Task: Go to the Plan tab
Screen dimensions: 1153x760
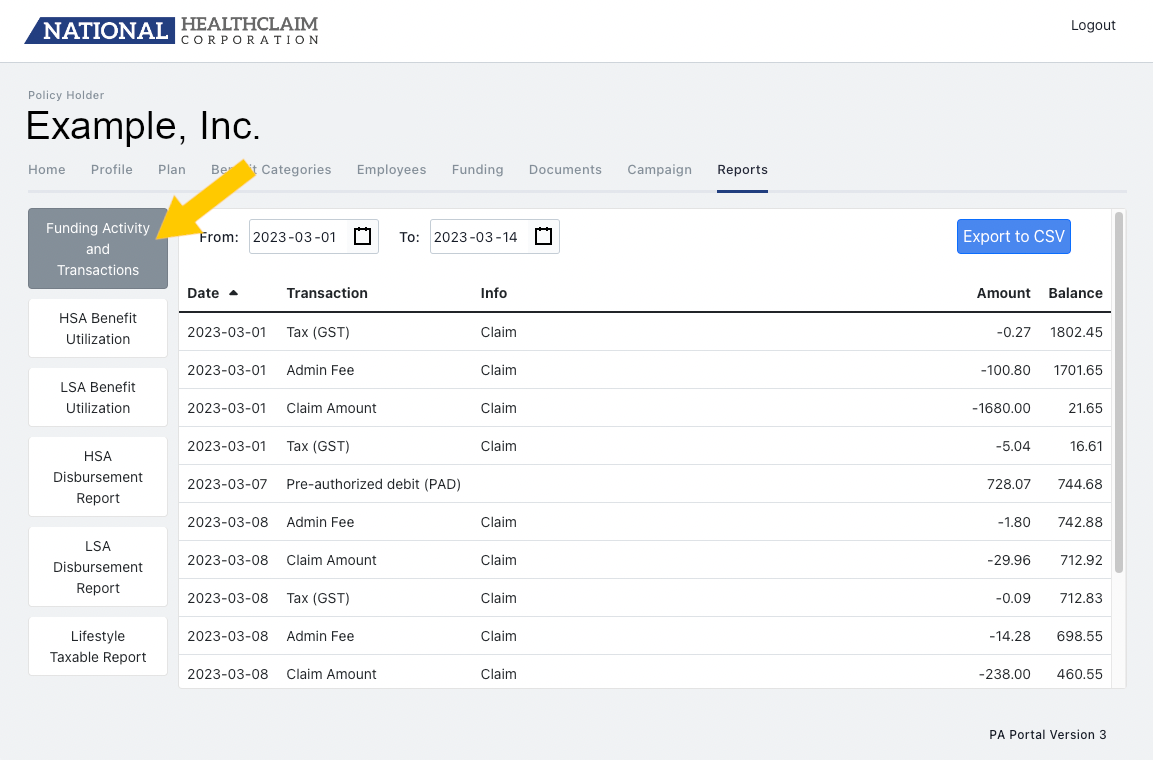Action: coord(171,170)
